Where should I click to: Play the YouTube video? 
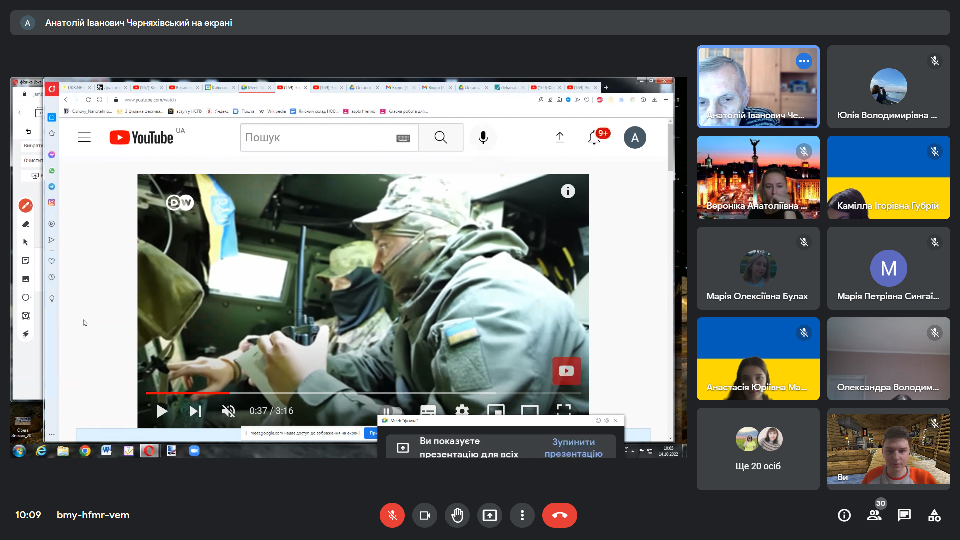[162, 410]
